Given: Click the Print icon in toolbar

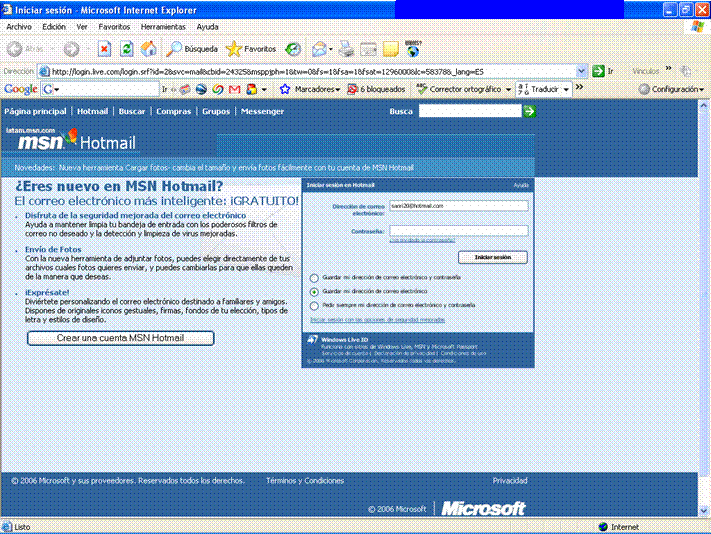Looking at the screenshot, I should point(346,48).
